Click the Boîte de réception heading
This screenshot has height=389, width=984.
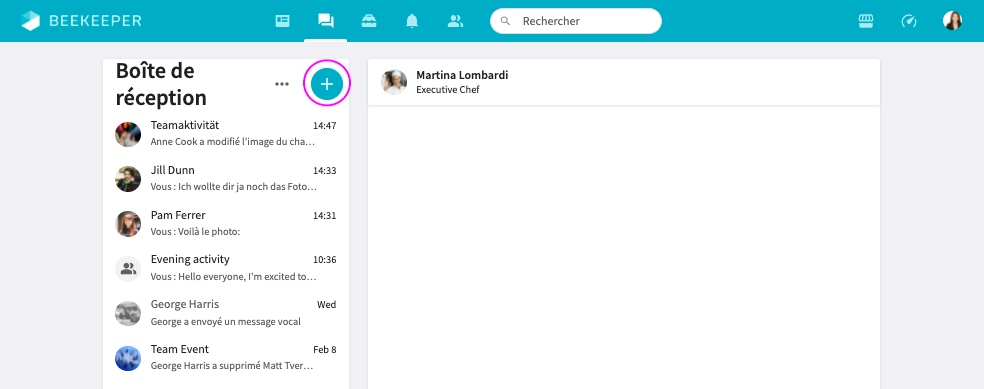(x=161, y=84)
